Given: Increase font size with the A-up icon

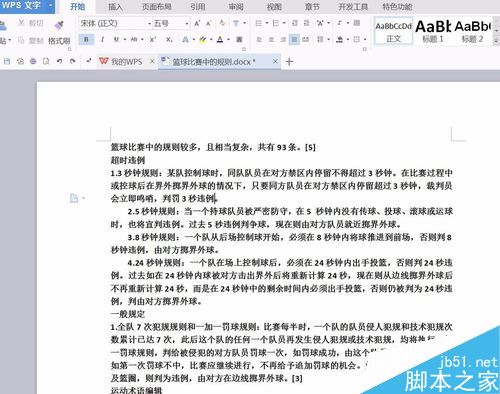Looking at the screenshot, I should click(197, 23).
